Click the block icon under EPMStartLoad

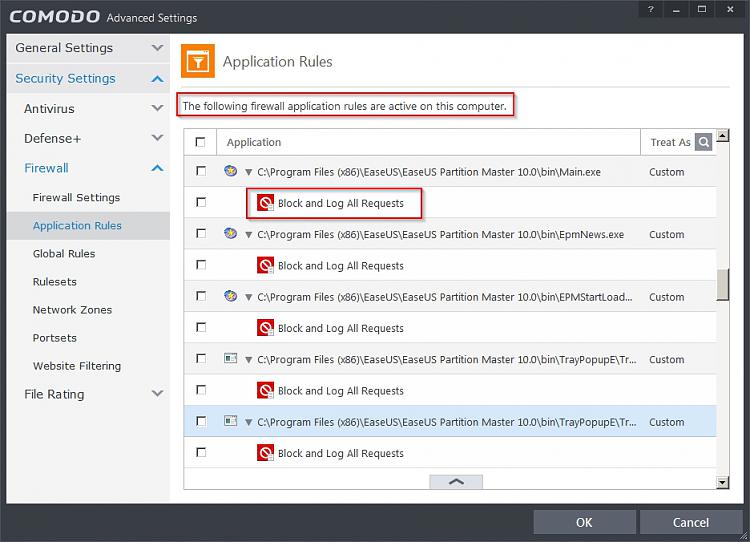coord(265,328)
